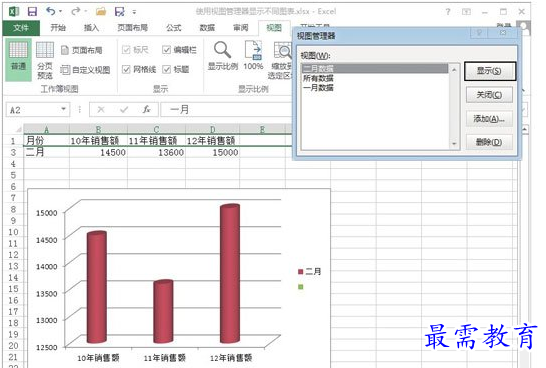This screenshot has width=546, height=368.
Task: Redo the last undone action
Action: pyautogui.click(x=76, y=11)
